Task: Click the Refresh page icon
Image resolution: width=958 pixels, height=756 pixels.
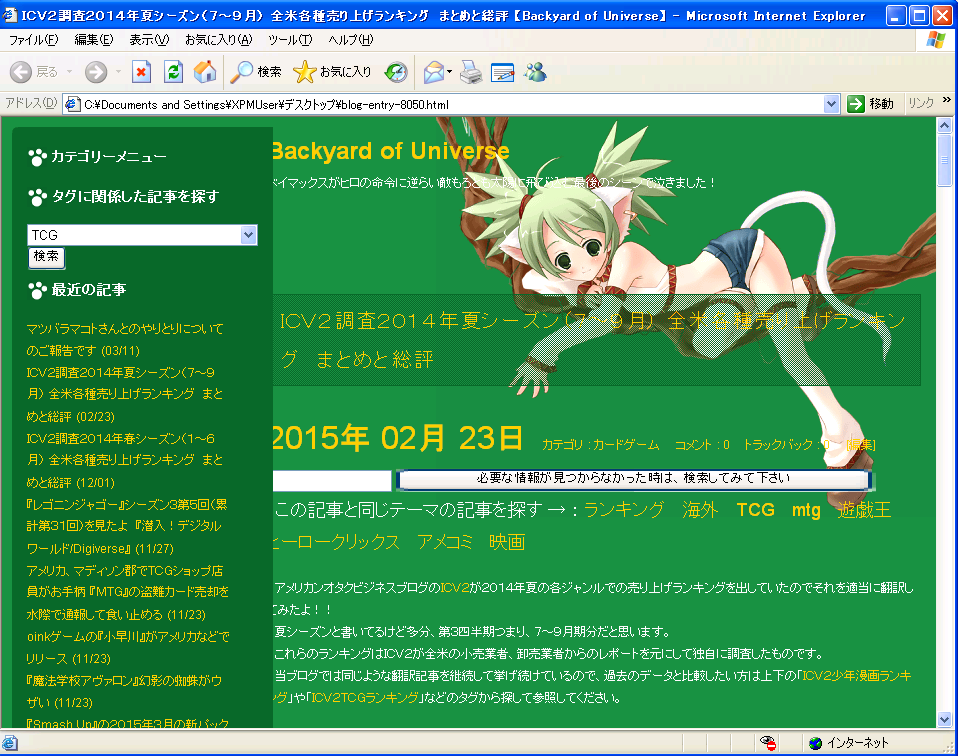Action: pyautogui.click(x=174, y=72)
